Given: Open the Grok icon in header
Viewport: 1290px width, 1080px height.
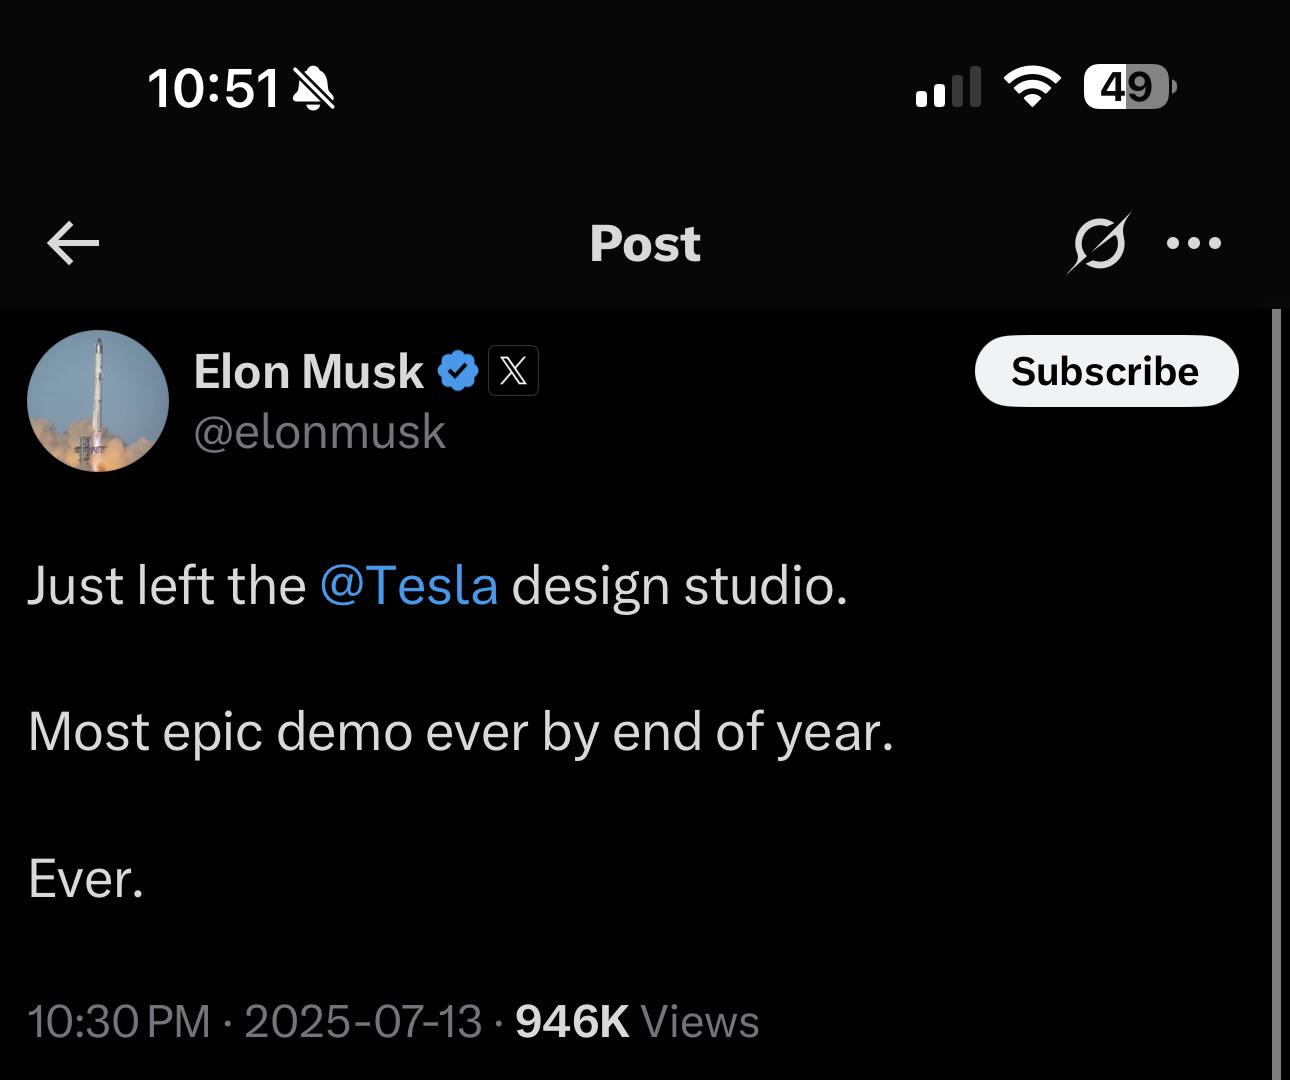Looking at the screenshot, I should point(1098,243).
